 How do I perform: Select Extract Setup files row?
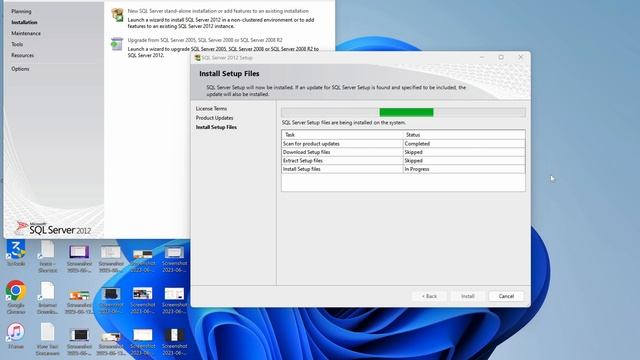pos(403,161)
